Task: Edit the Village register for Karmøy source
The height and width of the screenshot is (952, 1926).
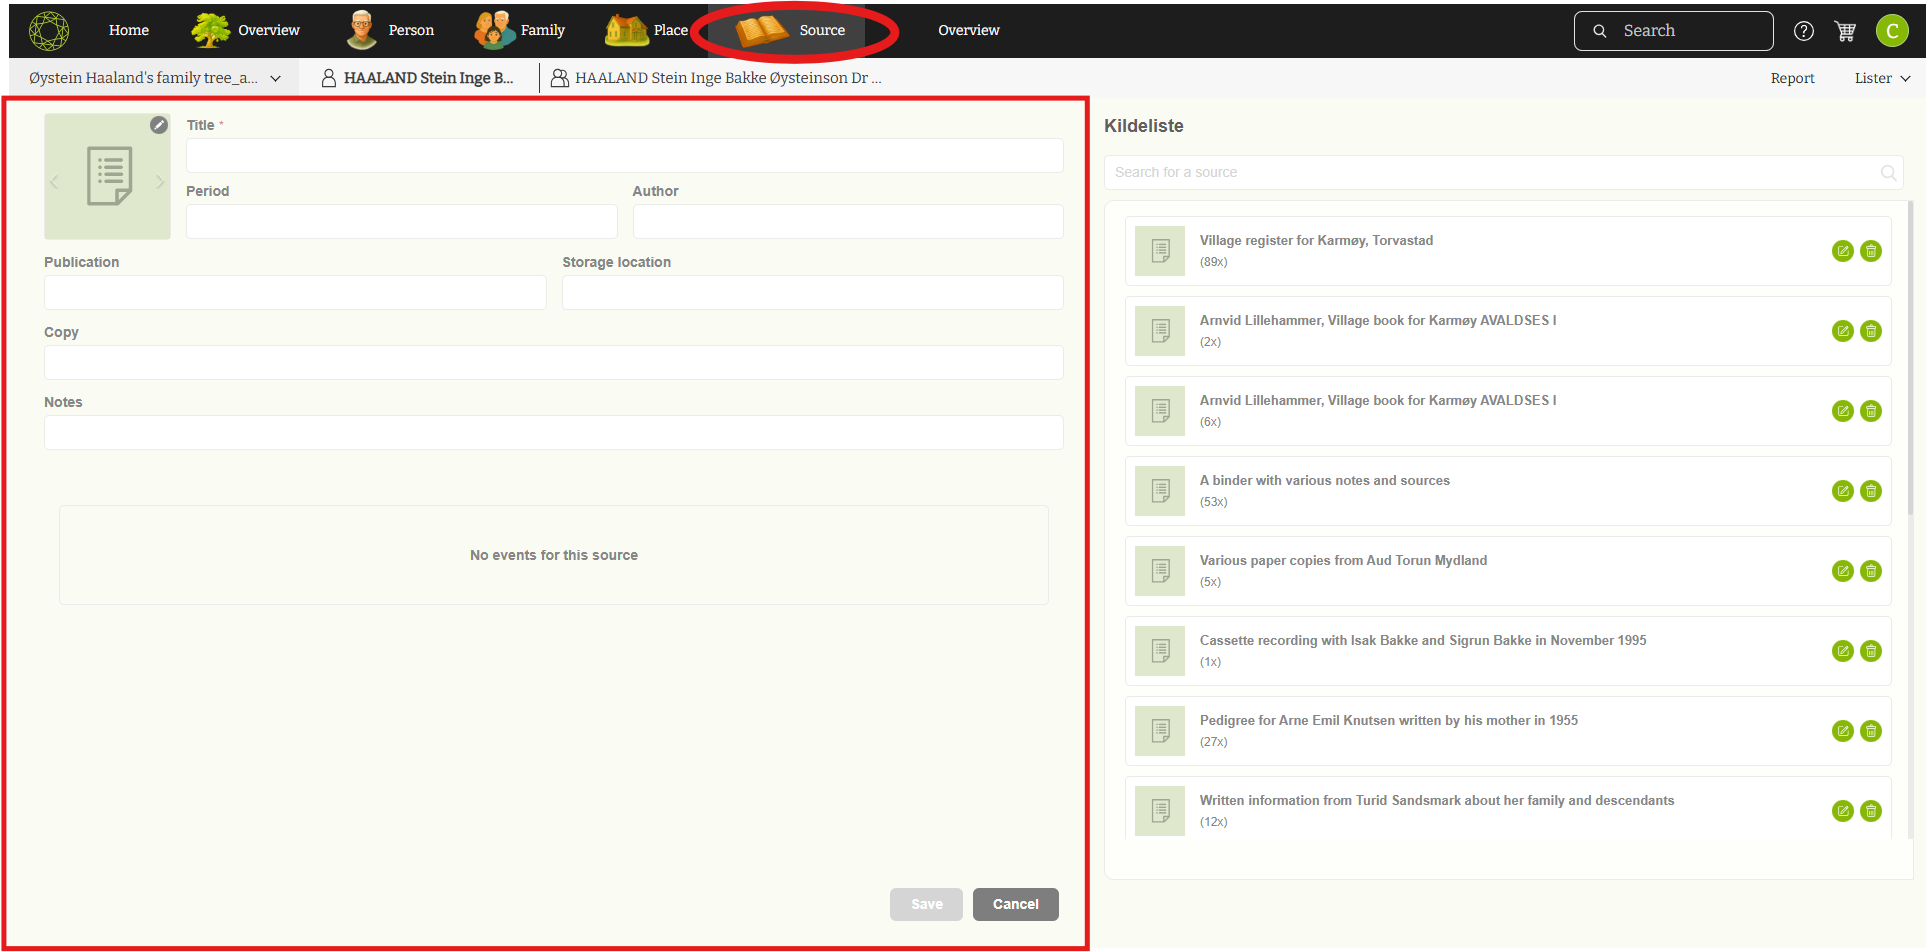Action: point(1842,251)
